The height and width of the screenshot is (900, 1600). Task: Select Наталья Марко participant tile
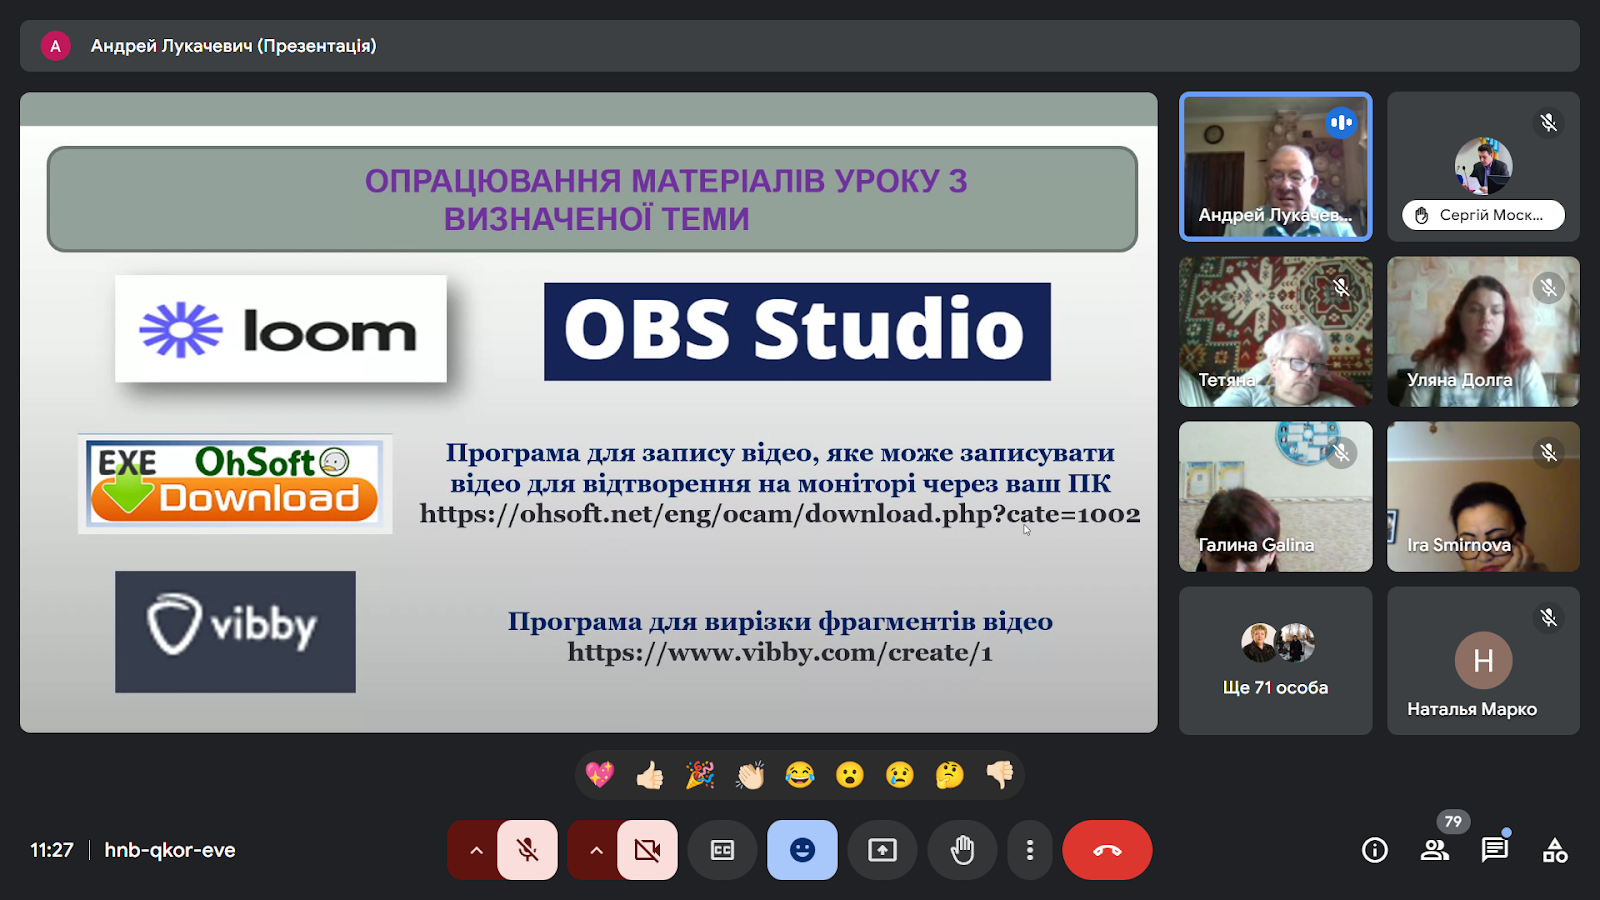(x=1483, y=661)
